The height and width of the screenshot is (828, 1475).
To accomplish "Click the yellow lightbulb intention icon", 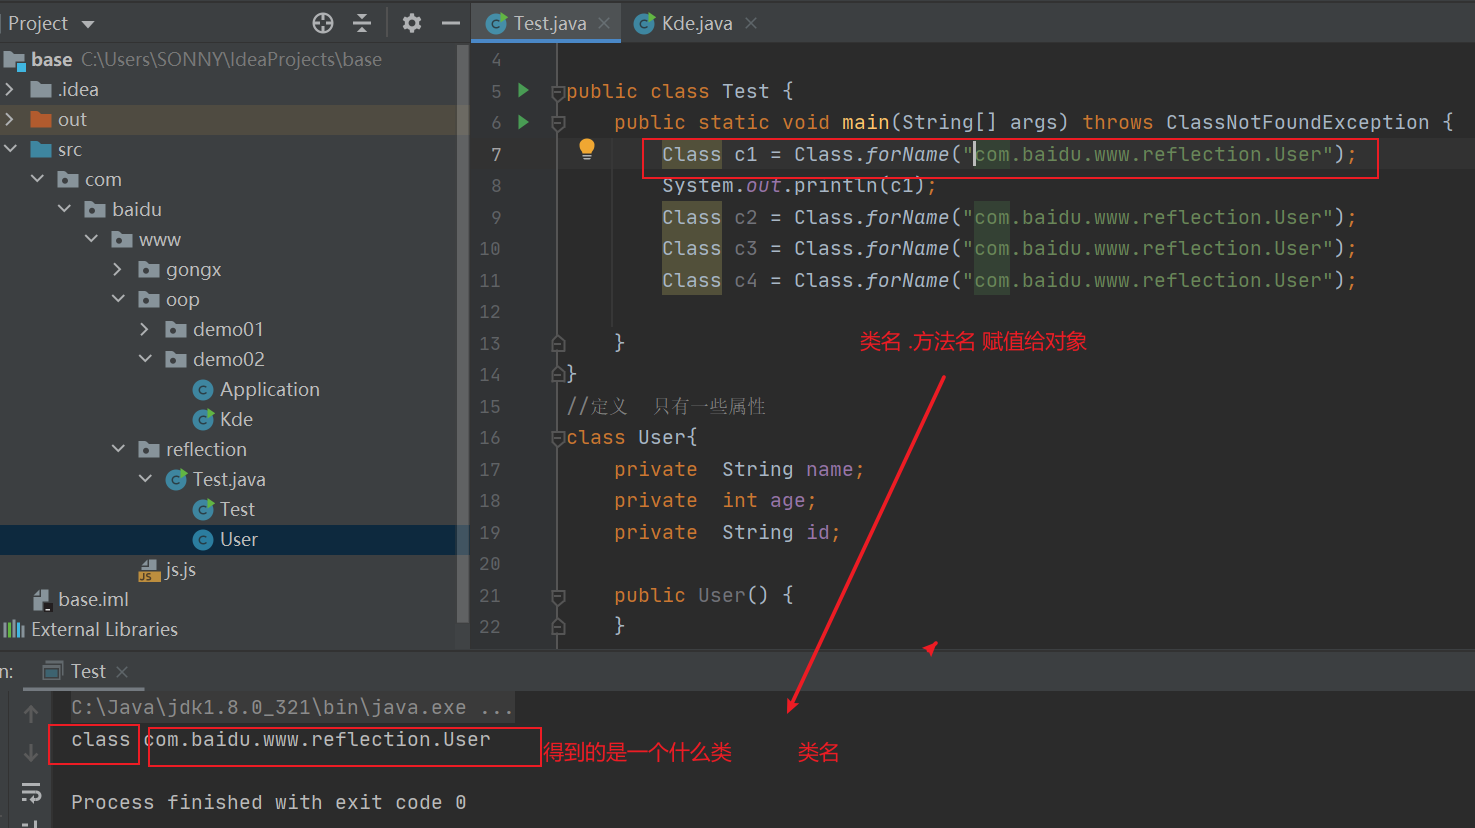I will (x=587, y=150).
